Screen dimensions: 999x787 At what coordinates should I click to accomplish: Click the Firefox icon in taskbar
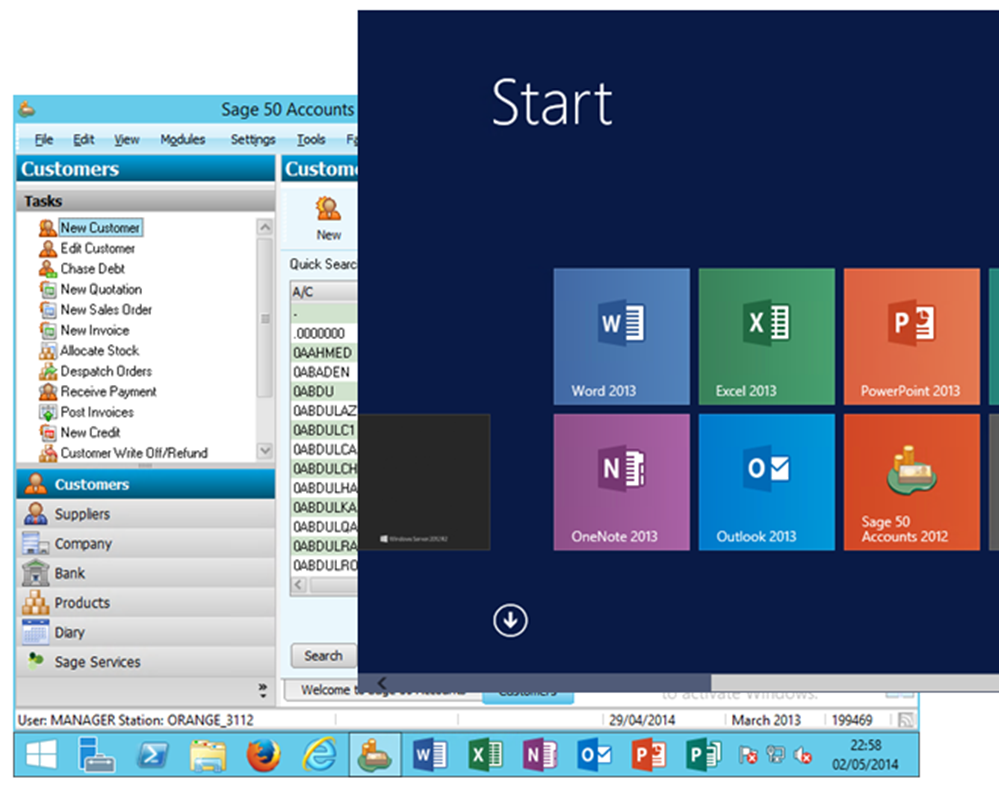click(x=262, y=755)
